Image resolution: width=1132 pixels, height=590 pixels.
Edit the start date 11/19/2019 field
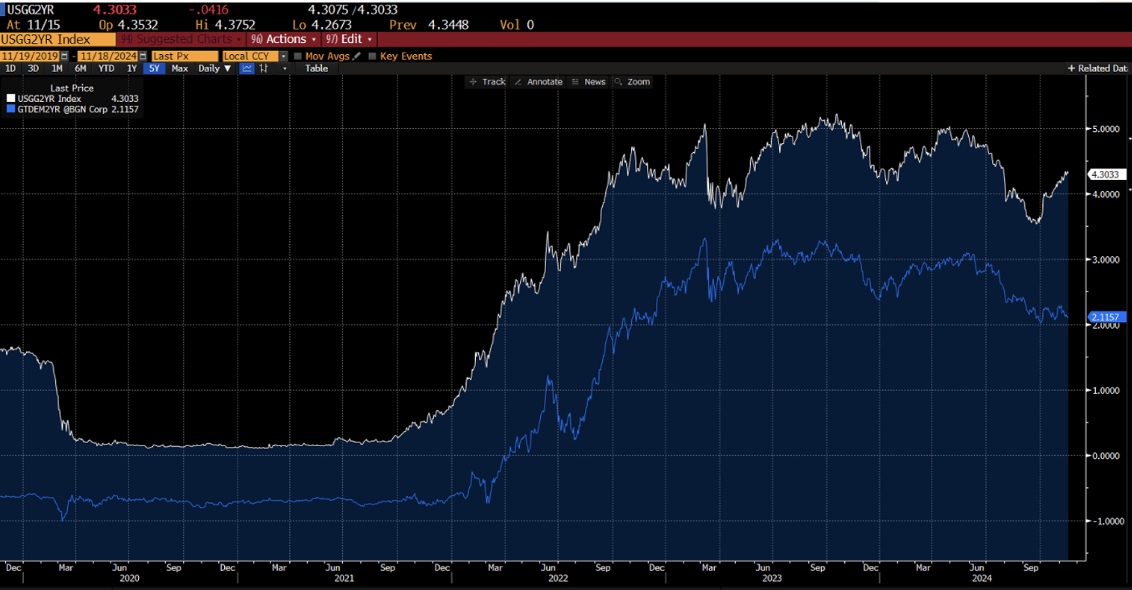tap(30, 56)
